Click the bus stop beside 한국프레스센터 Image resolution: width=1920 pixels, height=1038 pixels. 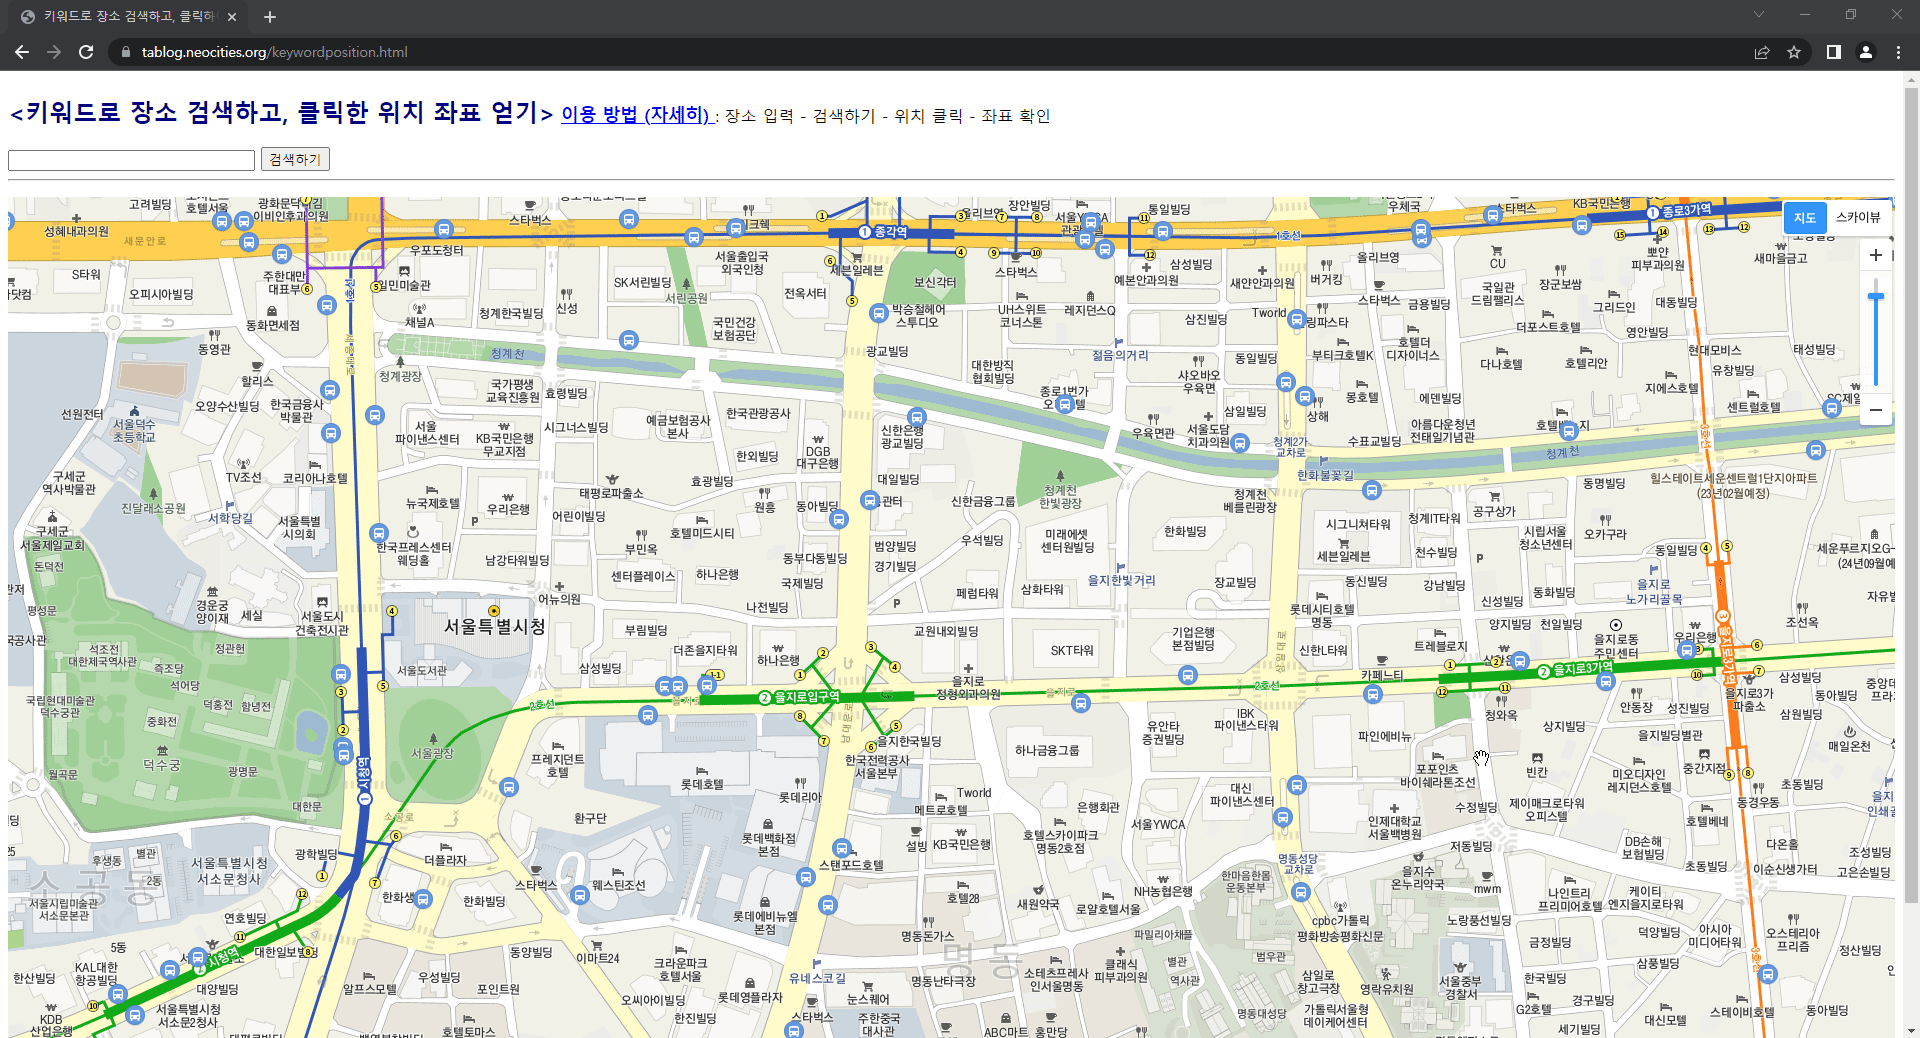point(378,533)
